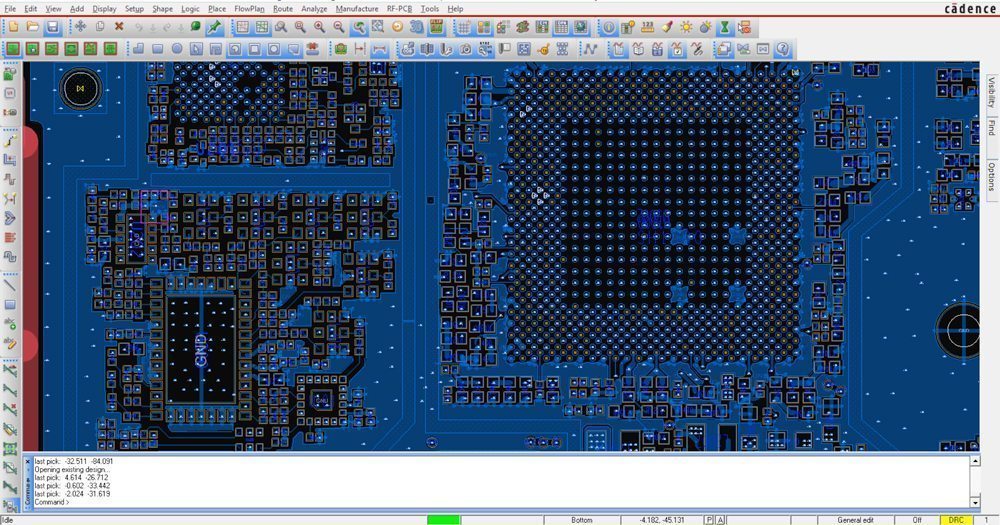Click the paintbrush Assign Color icon
The width and height of the screenshot is (1000, 525).
click(x=667, y=27)
